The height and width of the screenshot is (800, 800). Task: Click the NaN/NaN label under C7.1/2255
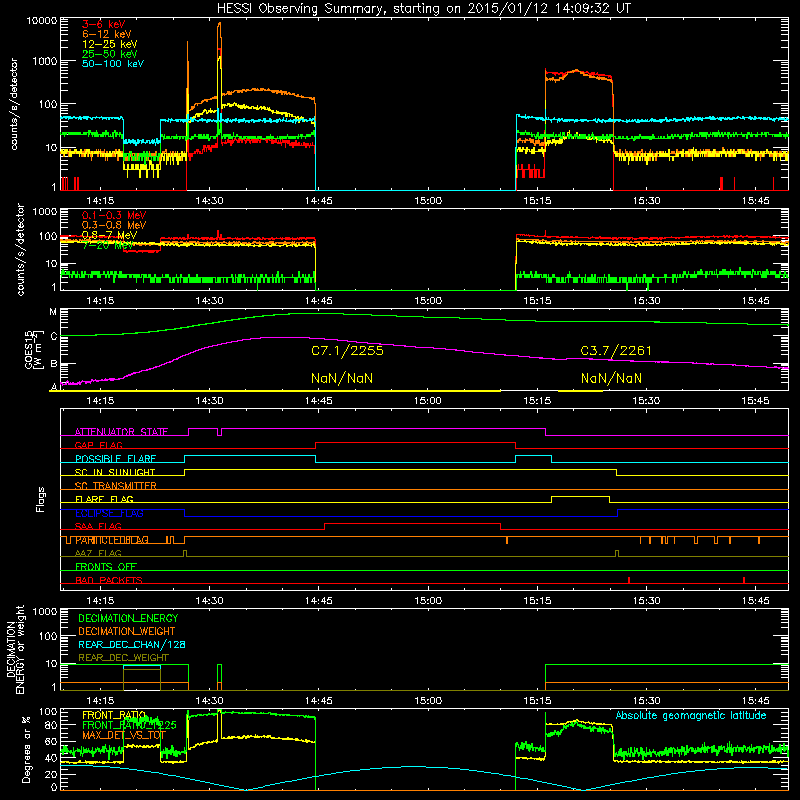tap(342, 379)
